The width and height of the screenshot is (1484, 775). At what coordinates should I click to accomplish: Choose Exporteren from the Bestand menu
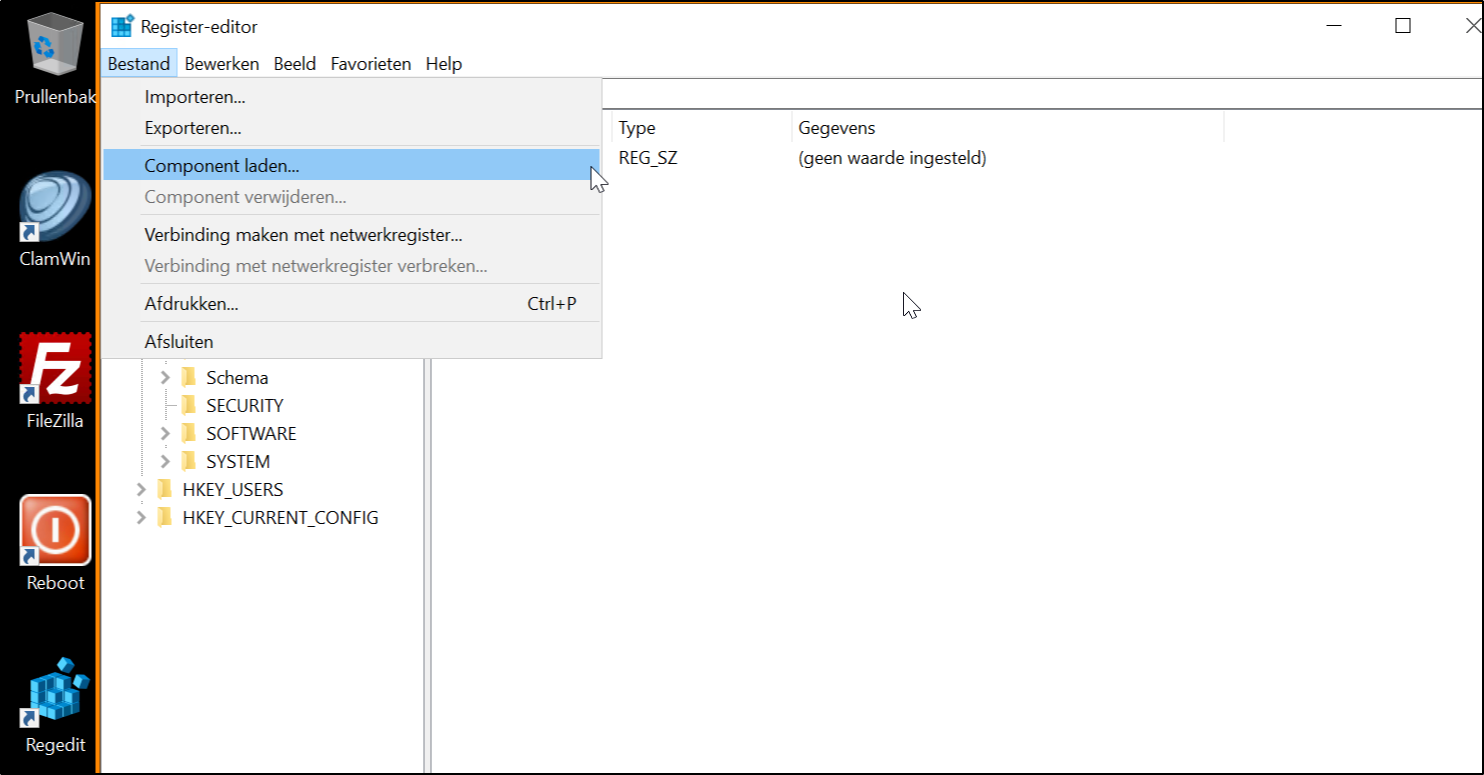coord(194,128)
